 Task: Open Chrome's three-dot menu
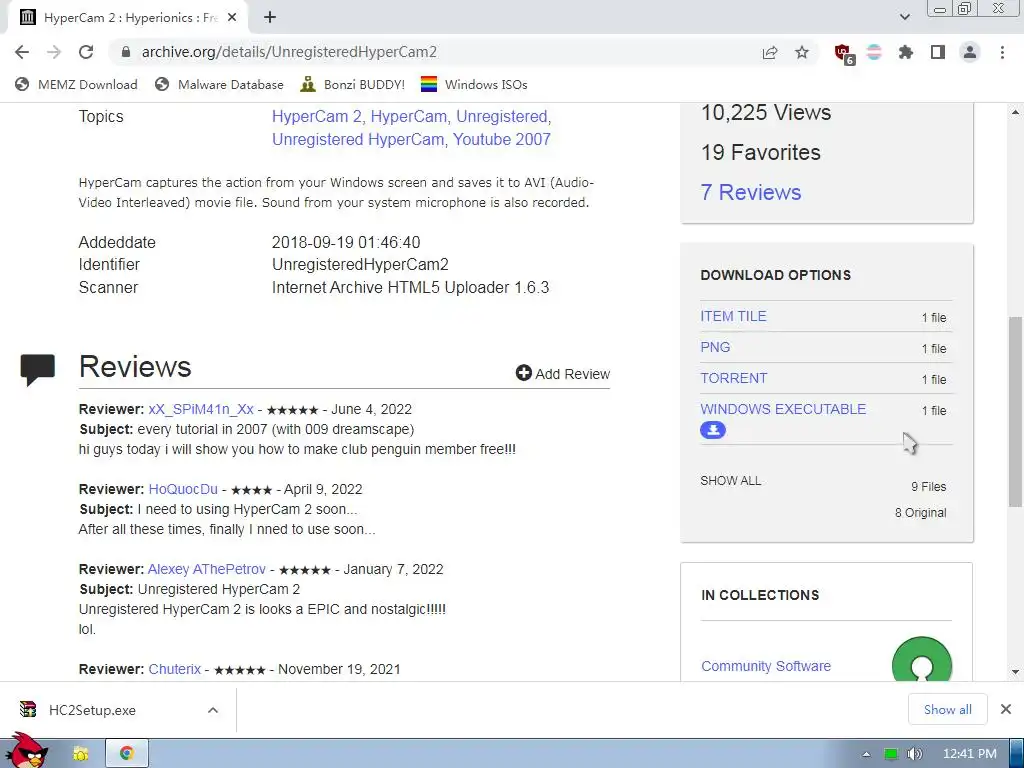[x=1002, y=52]
